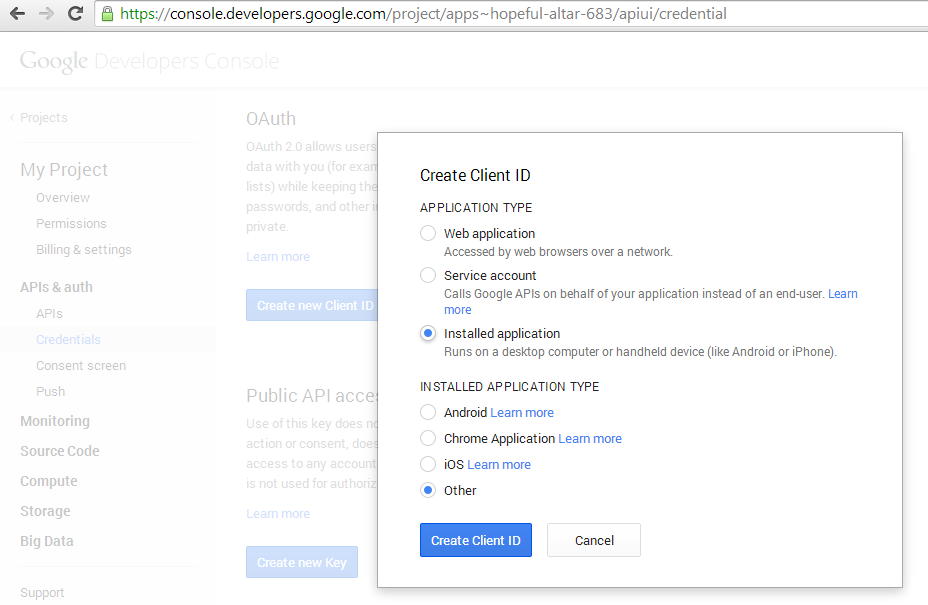Choose Other installed application type

428,490
